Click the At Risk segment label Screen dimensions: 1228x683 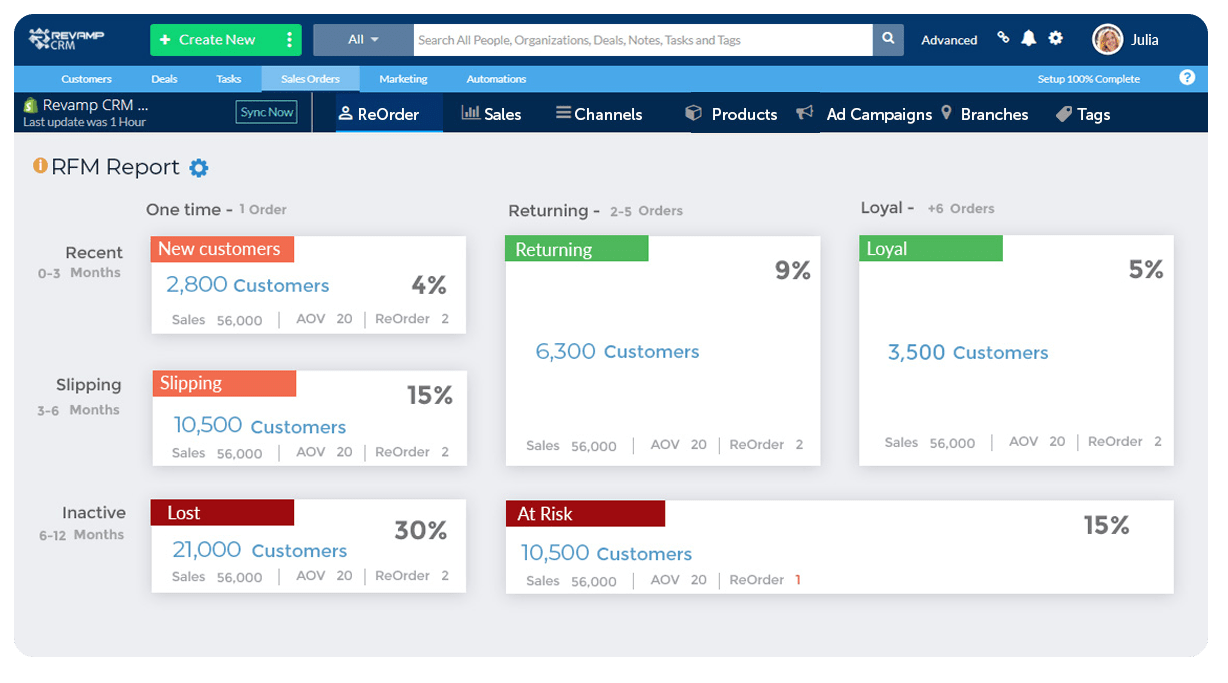tap(585, 514)
